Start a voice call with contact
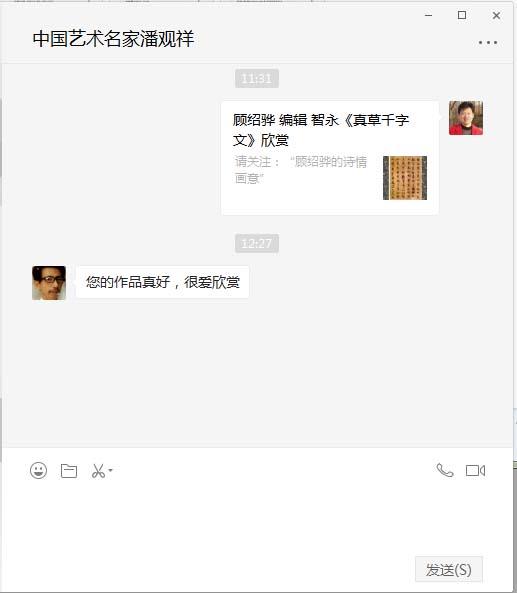This screenshot has width=517, height=593. 445,470
